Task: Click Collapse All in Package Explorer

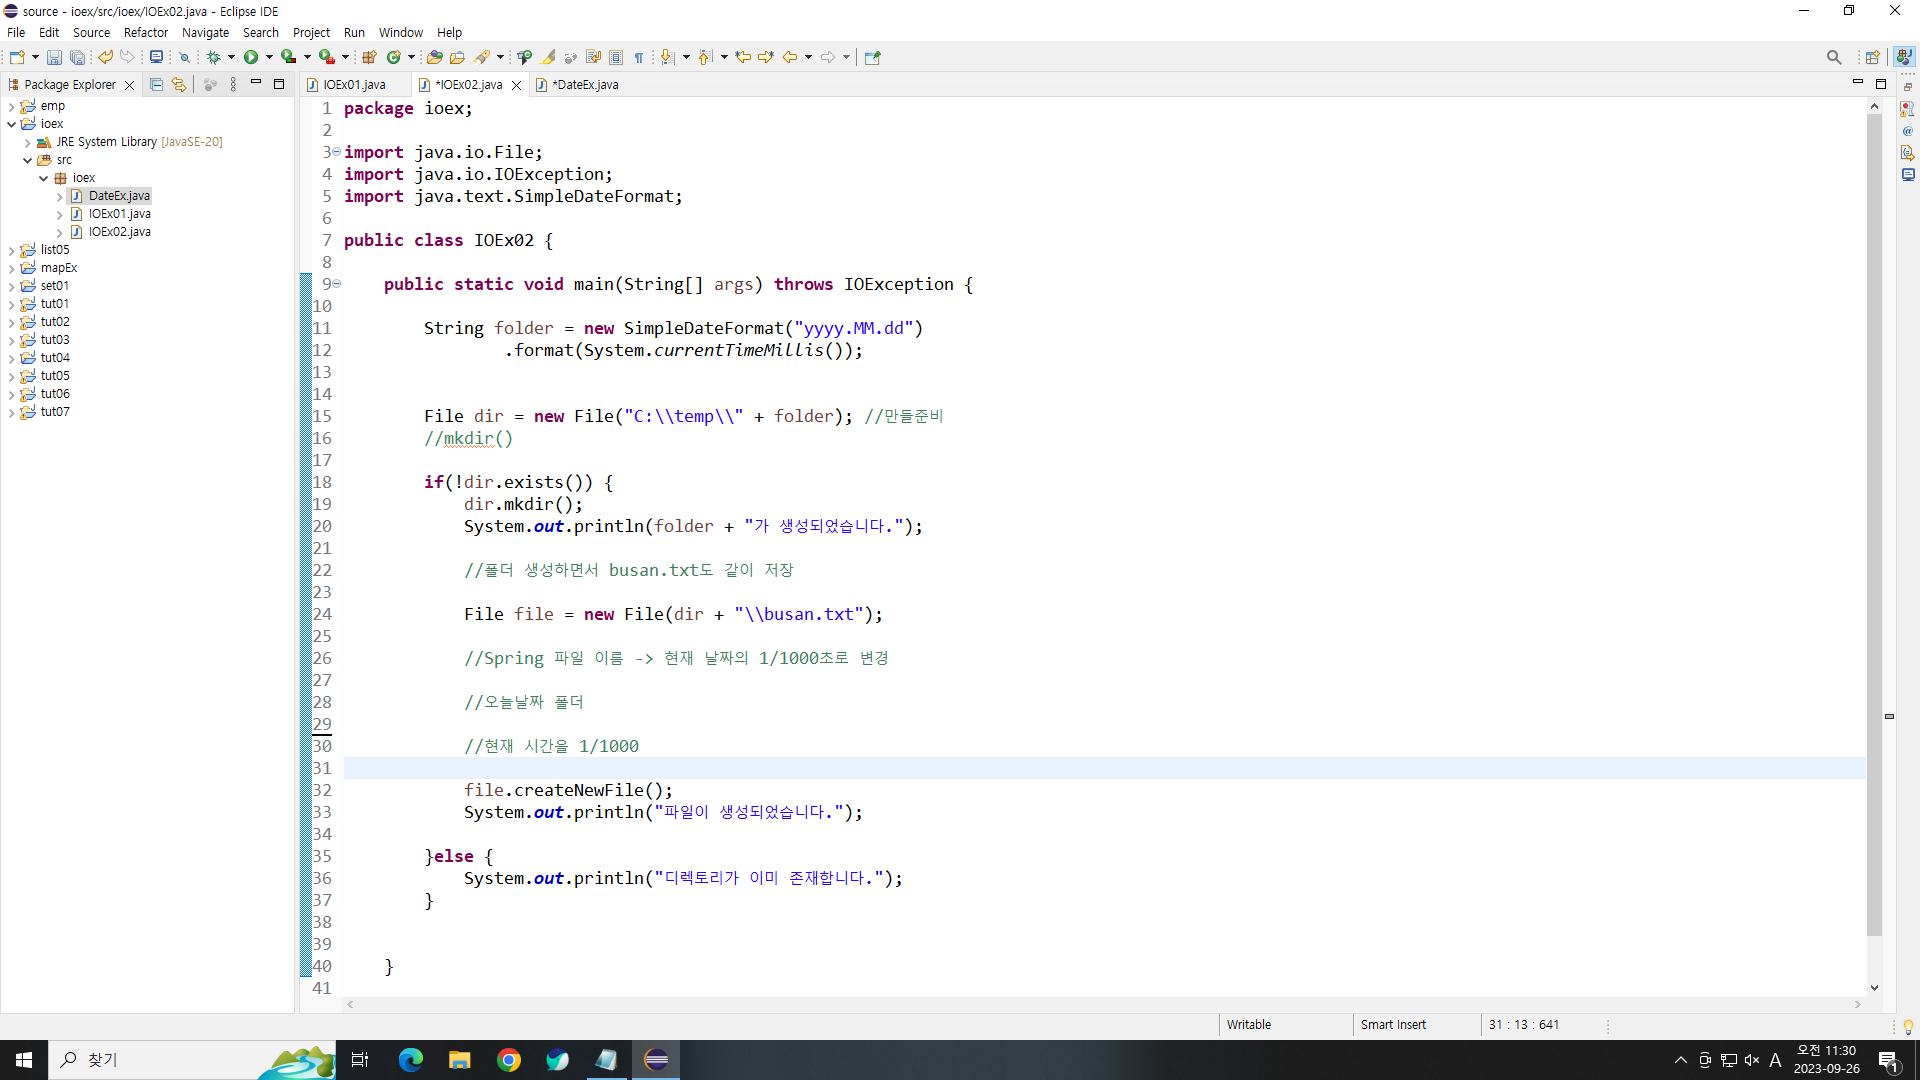Action: click(x=156, y=85)
